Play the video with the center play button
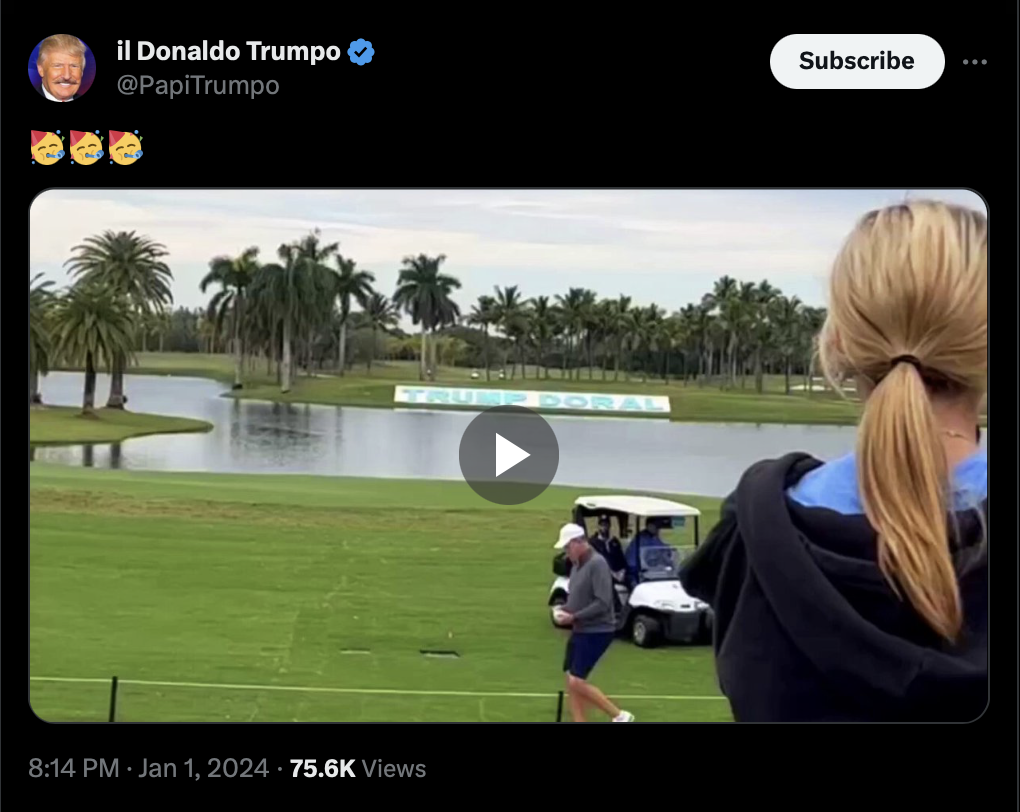The height and width of the screenshot is (812, 1020). [x=509, y=455]
